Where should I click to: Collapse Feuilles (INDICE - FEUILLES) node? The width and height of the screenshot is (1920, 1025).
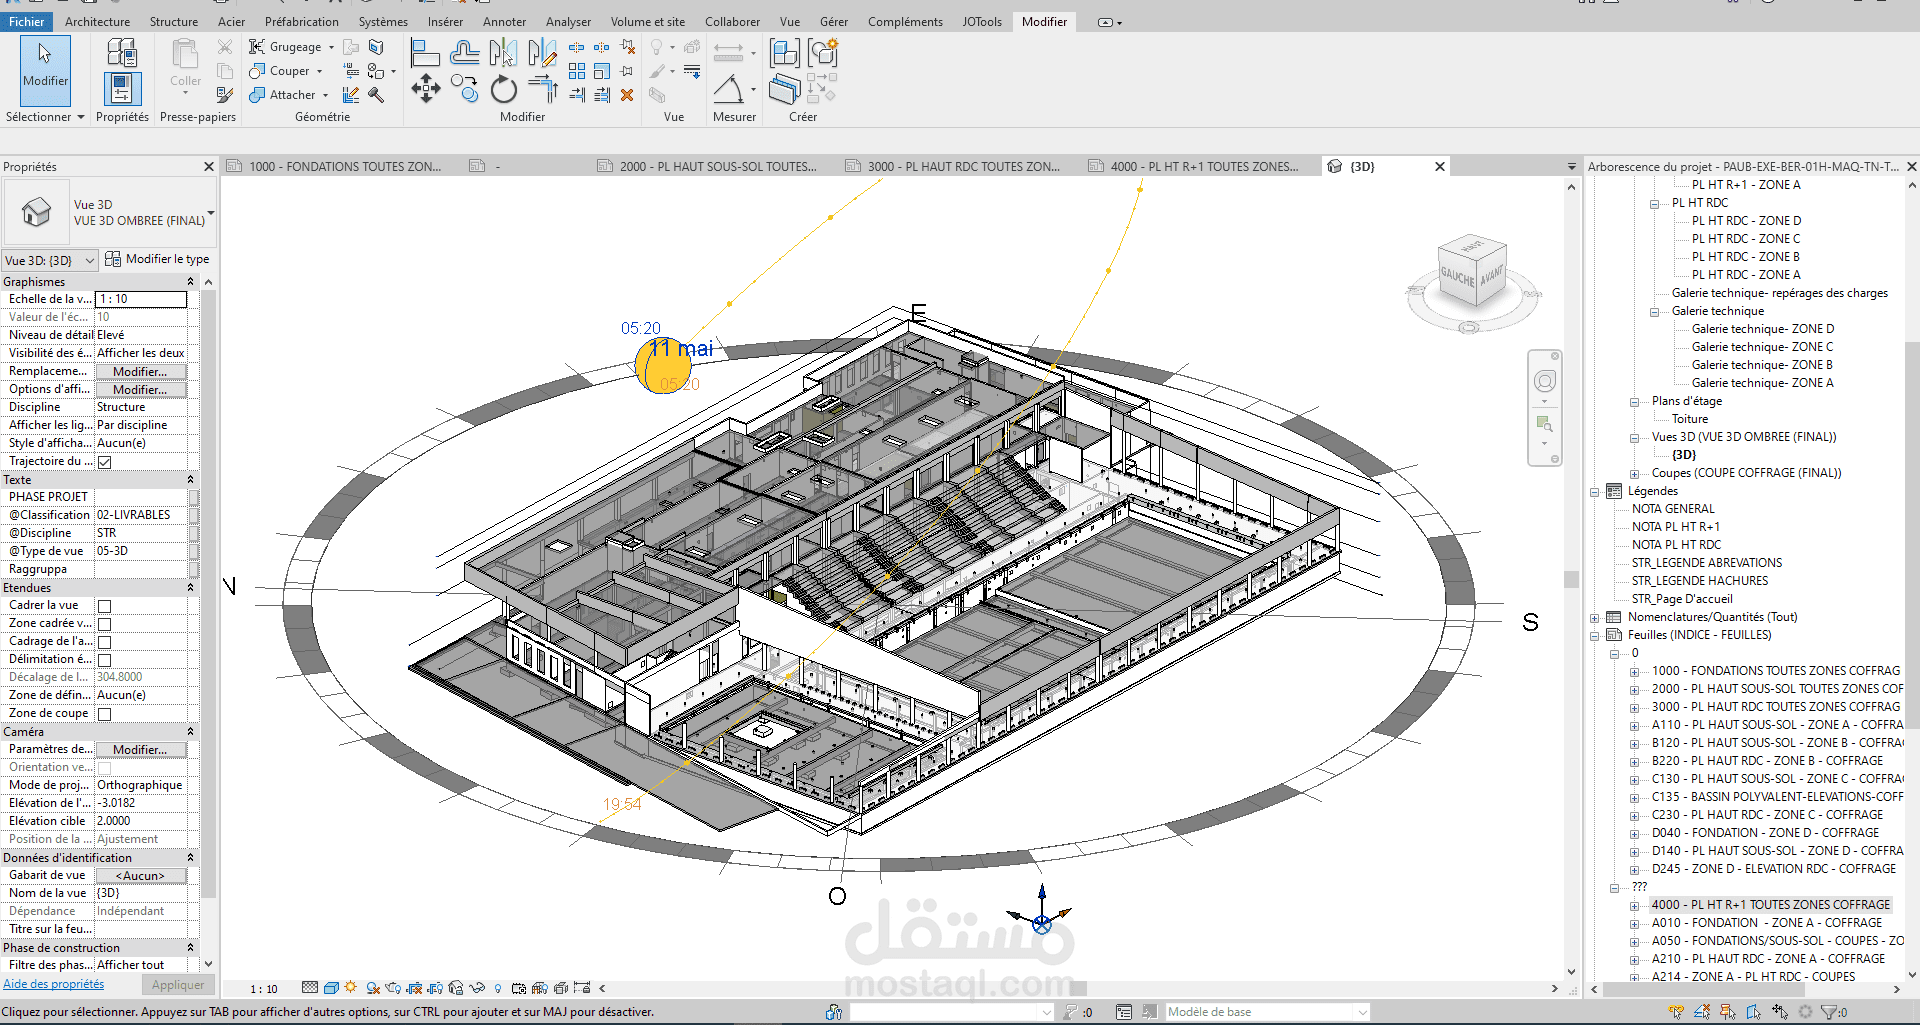tap(1595, 635)
